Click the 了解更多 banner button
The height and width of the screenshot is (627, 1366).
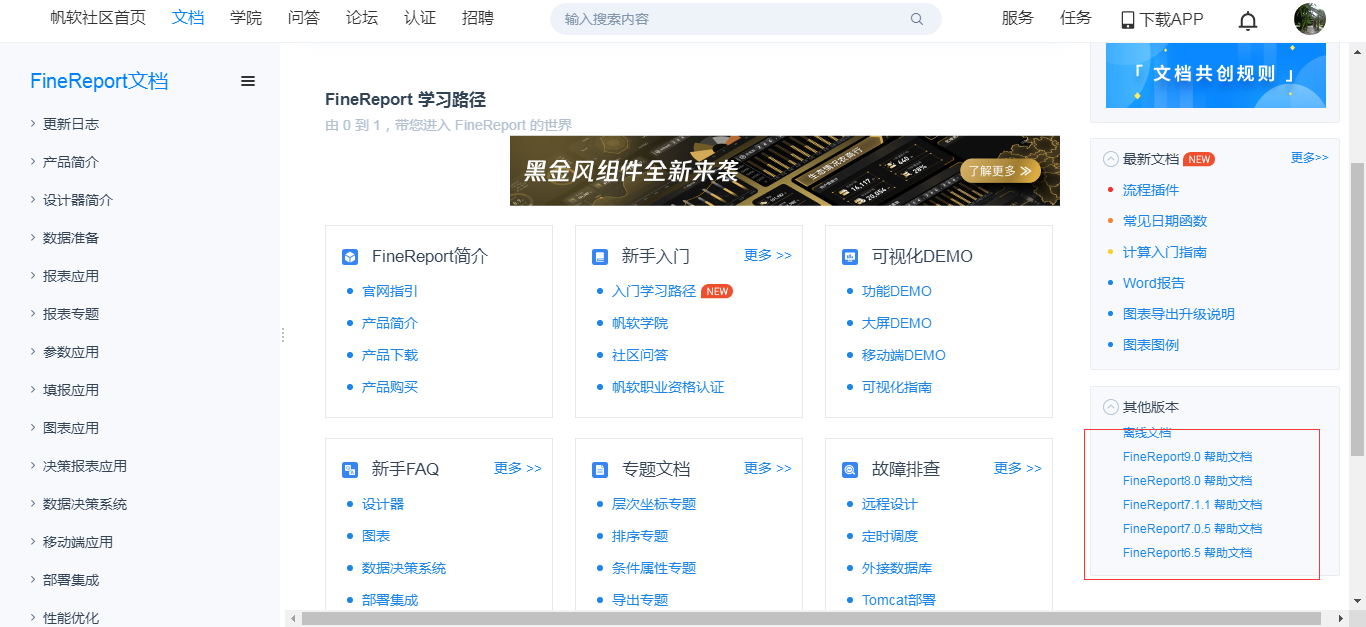(x=1000, y=171)
